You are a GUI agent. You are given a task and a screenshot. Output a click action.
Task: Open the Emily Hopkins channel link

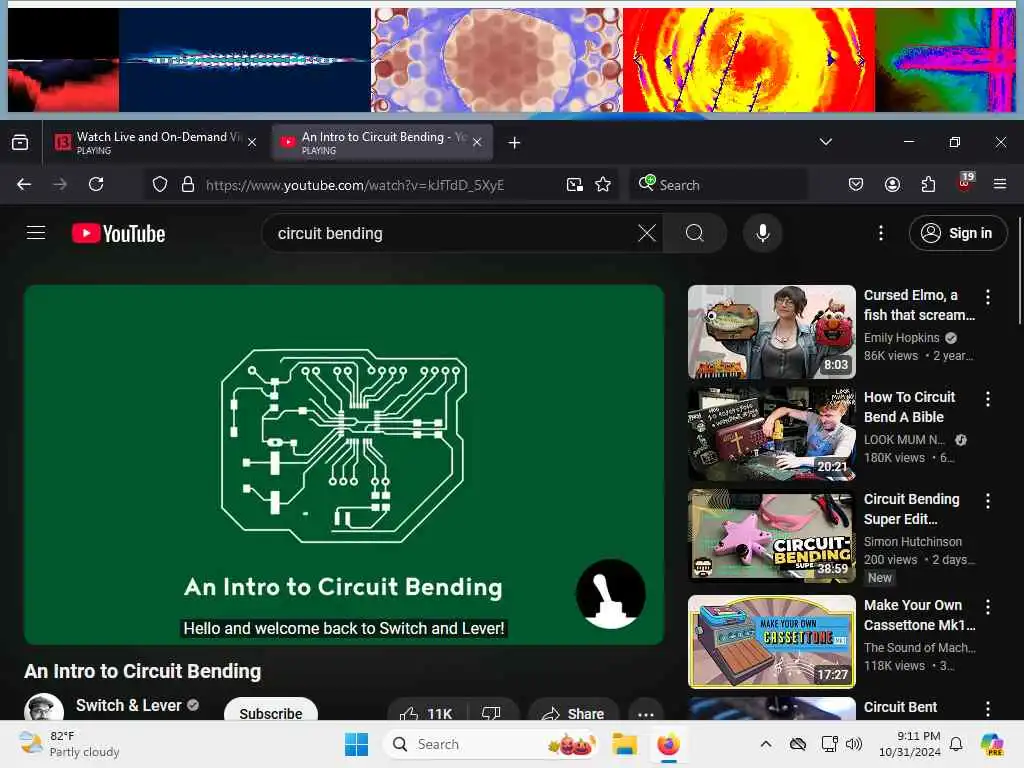pyautogui.click(x=901, y=338)
